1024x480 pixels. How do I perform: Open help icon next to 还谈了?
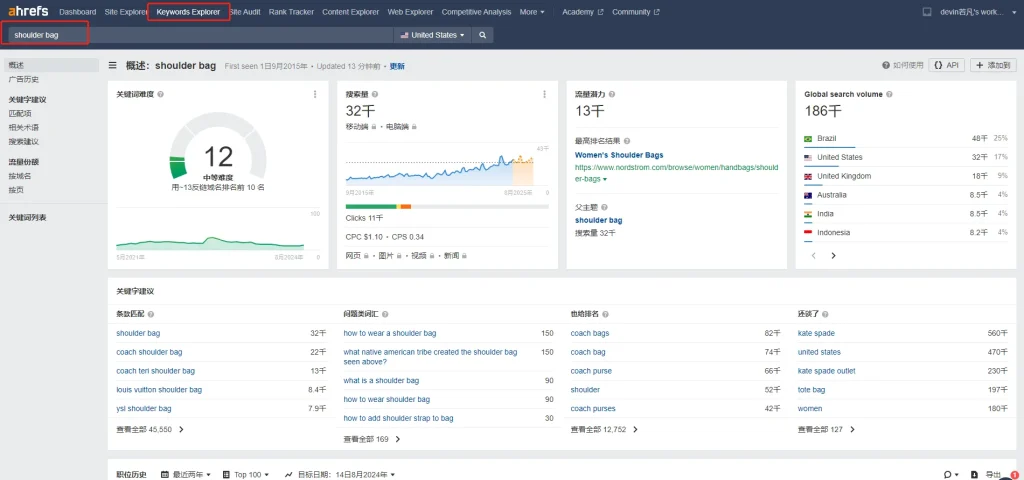pyautogui.click(x=825, y=314)
